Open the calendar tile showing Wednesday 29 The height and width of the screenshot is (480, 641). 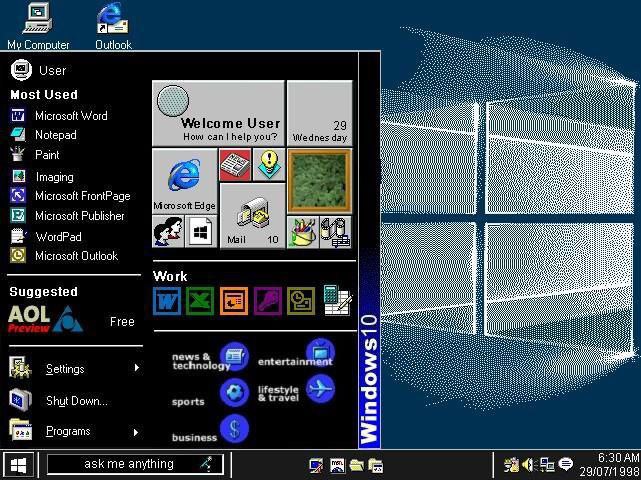coord(320,113)
